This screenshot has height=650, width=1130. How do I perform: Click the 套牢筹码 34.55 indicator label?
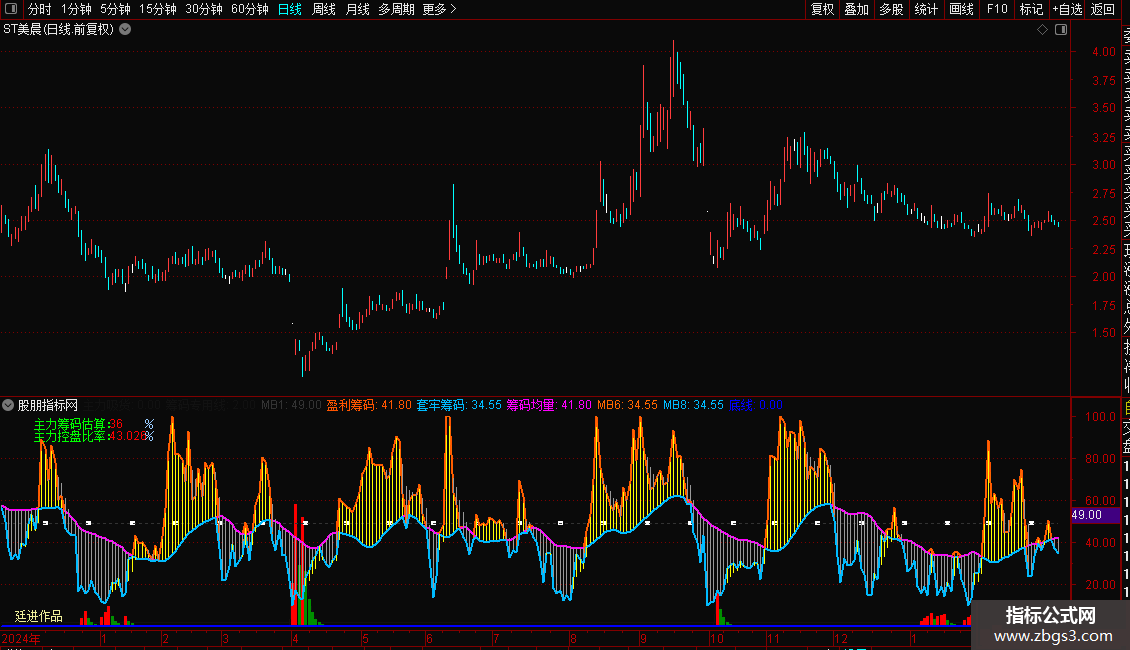(x=459, y=405)
